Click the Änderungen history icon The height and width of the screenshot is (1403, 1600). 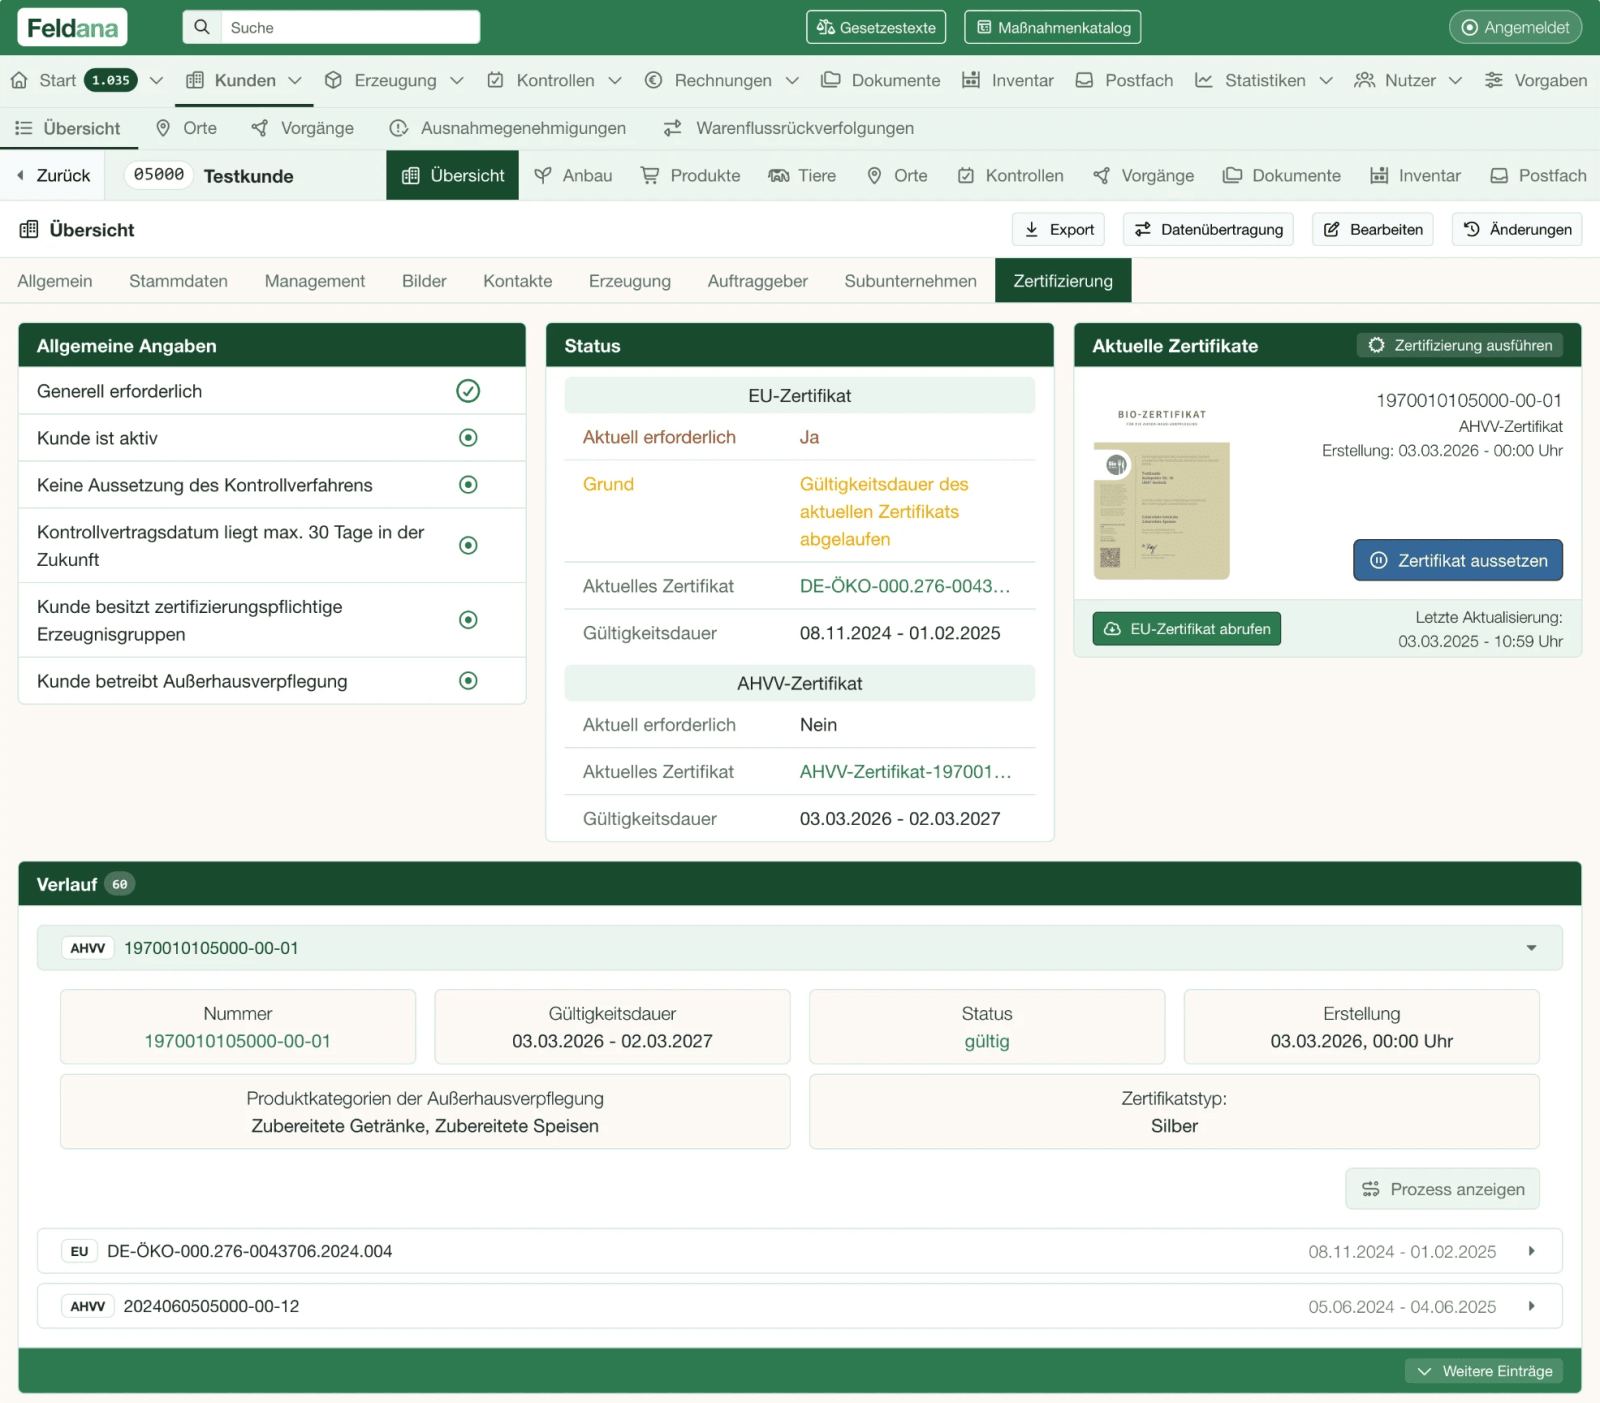click(1472, 229)
